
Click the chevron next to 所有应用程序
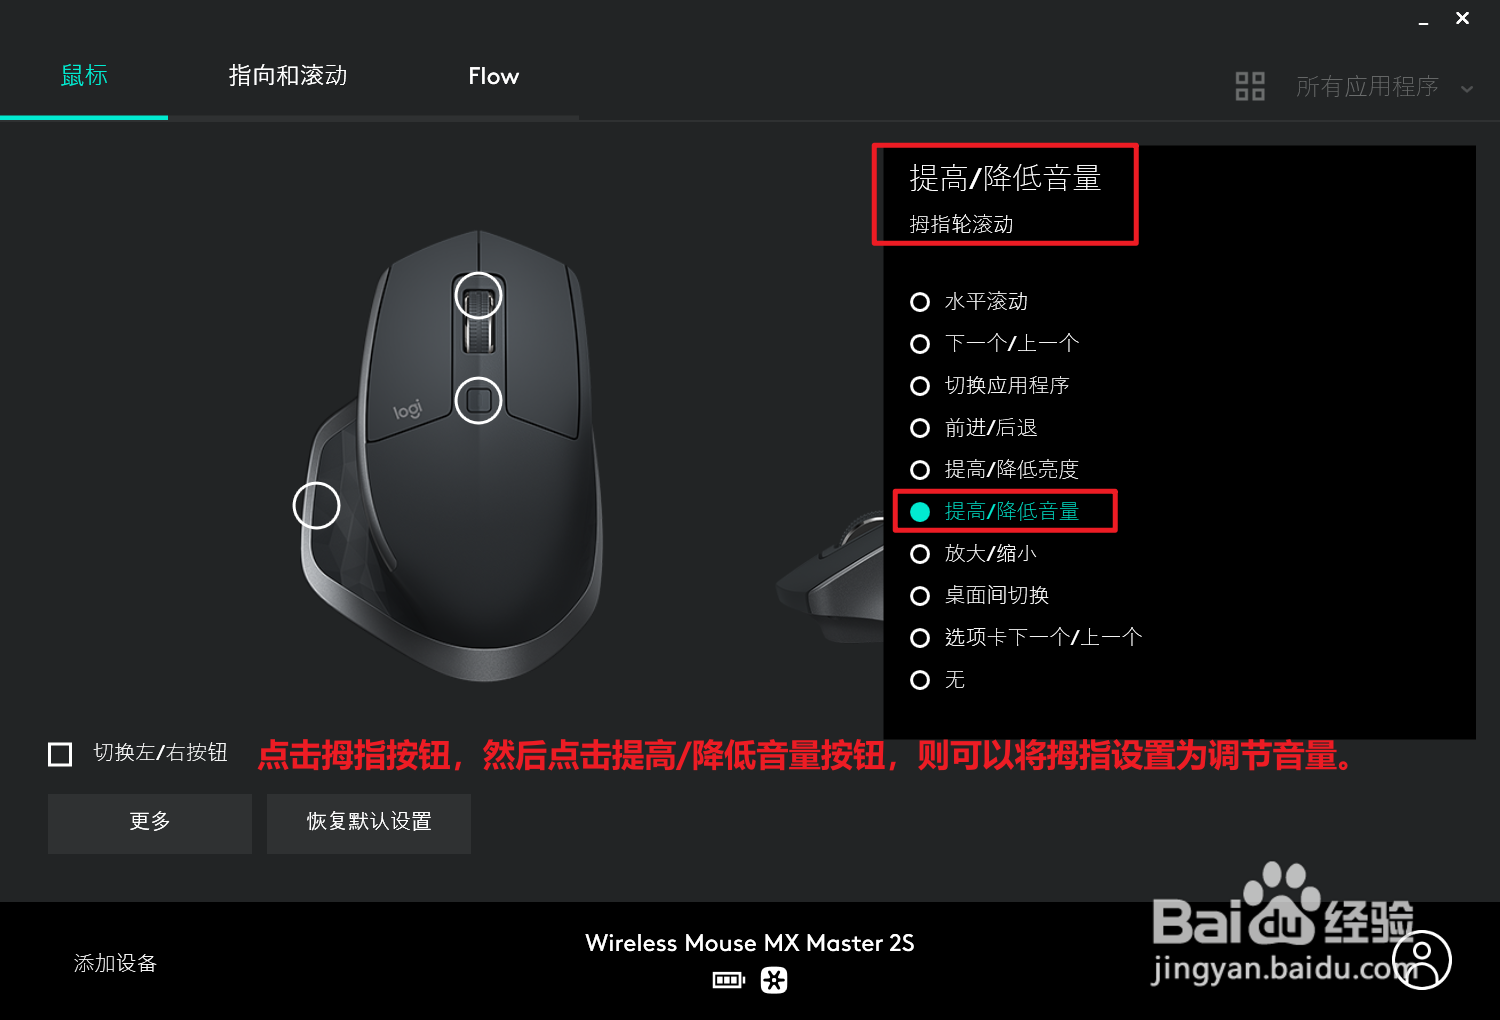(1467, 89)
